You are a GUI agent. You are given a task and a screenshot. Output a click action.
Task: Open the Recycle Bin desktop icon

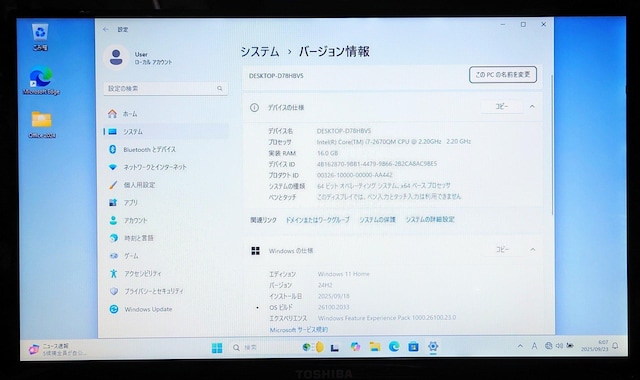pos(40,37)
